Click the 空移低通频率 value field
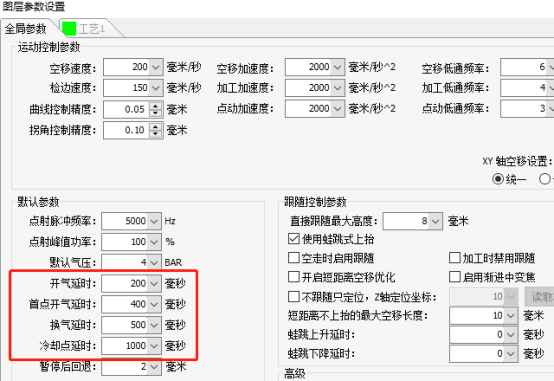 (x=524, y=67)
